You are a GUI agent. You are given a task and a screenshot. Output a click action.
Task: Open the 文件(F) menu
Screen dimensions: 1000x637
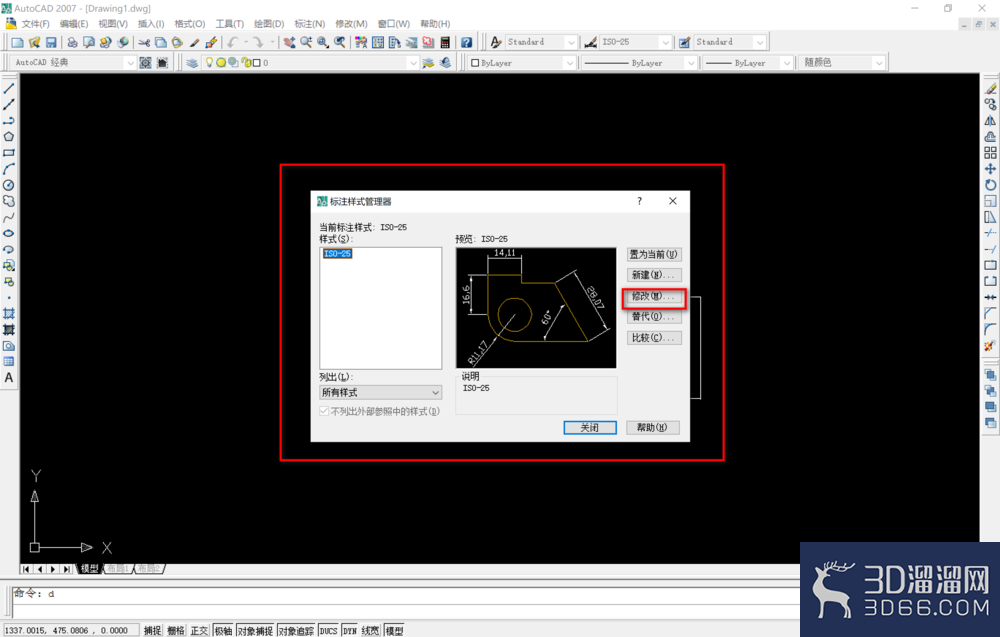click(x=36, y=24)
